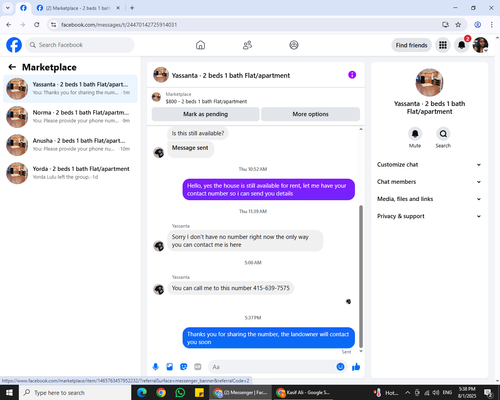The image size is (500, 400).
Task: Click Windows taskbar search box
Action: click(x=75, y=392)
